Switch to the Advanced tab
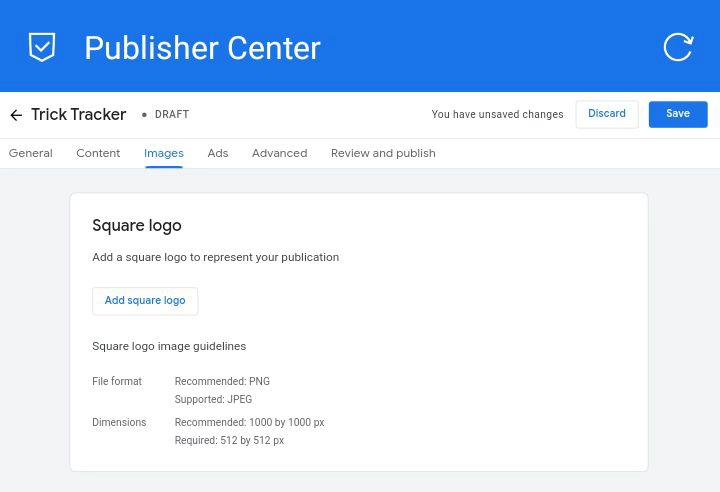Viewport: 720px width, 492px height. click(x=279, y=153)
